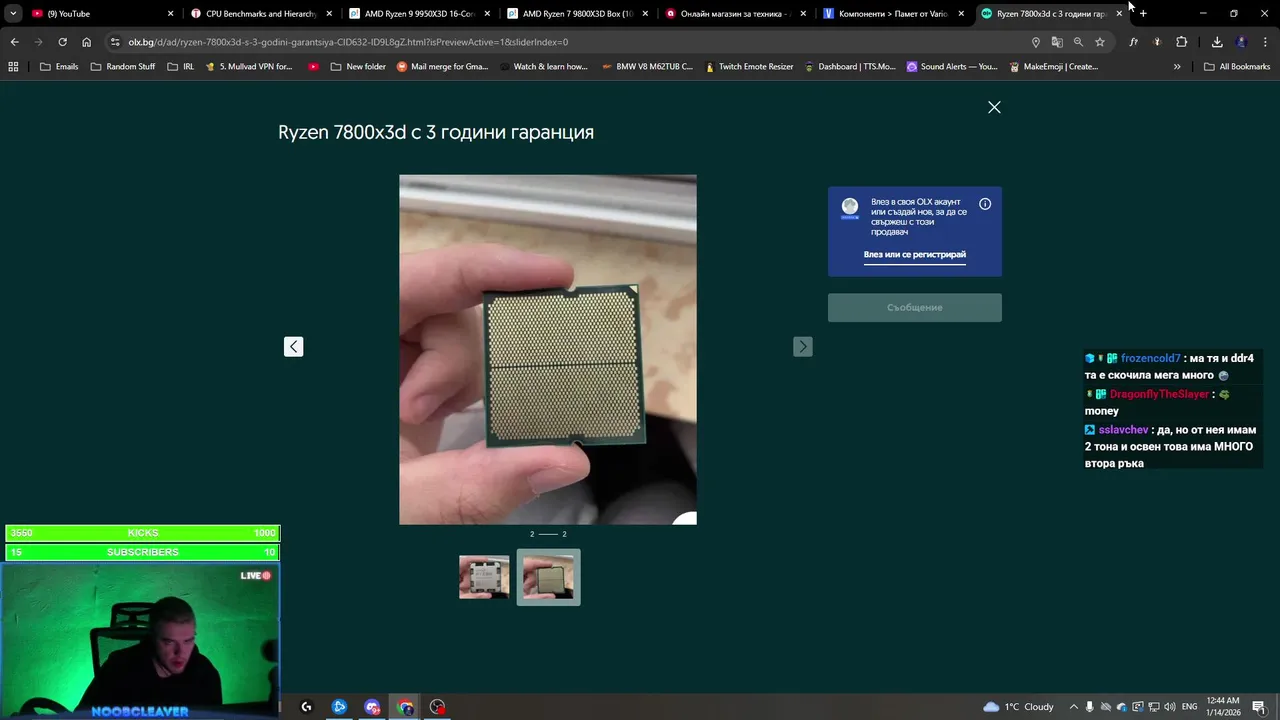Open the volume speaker tray icon

(1169, 707)
